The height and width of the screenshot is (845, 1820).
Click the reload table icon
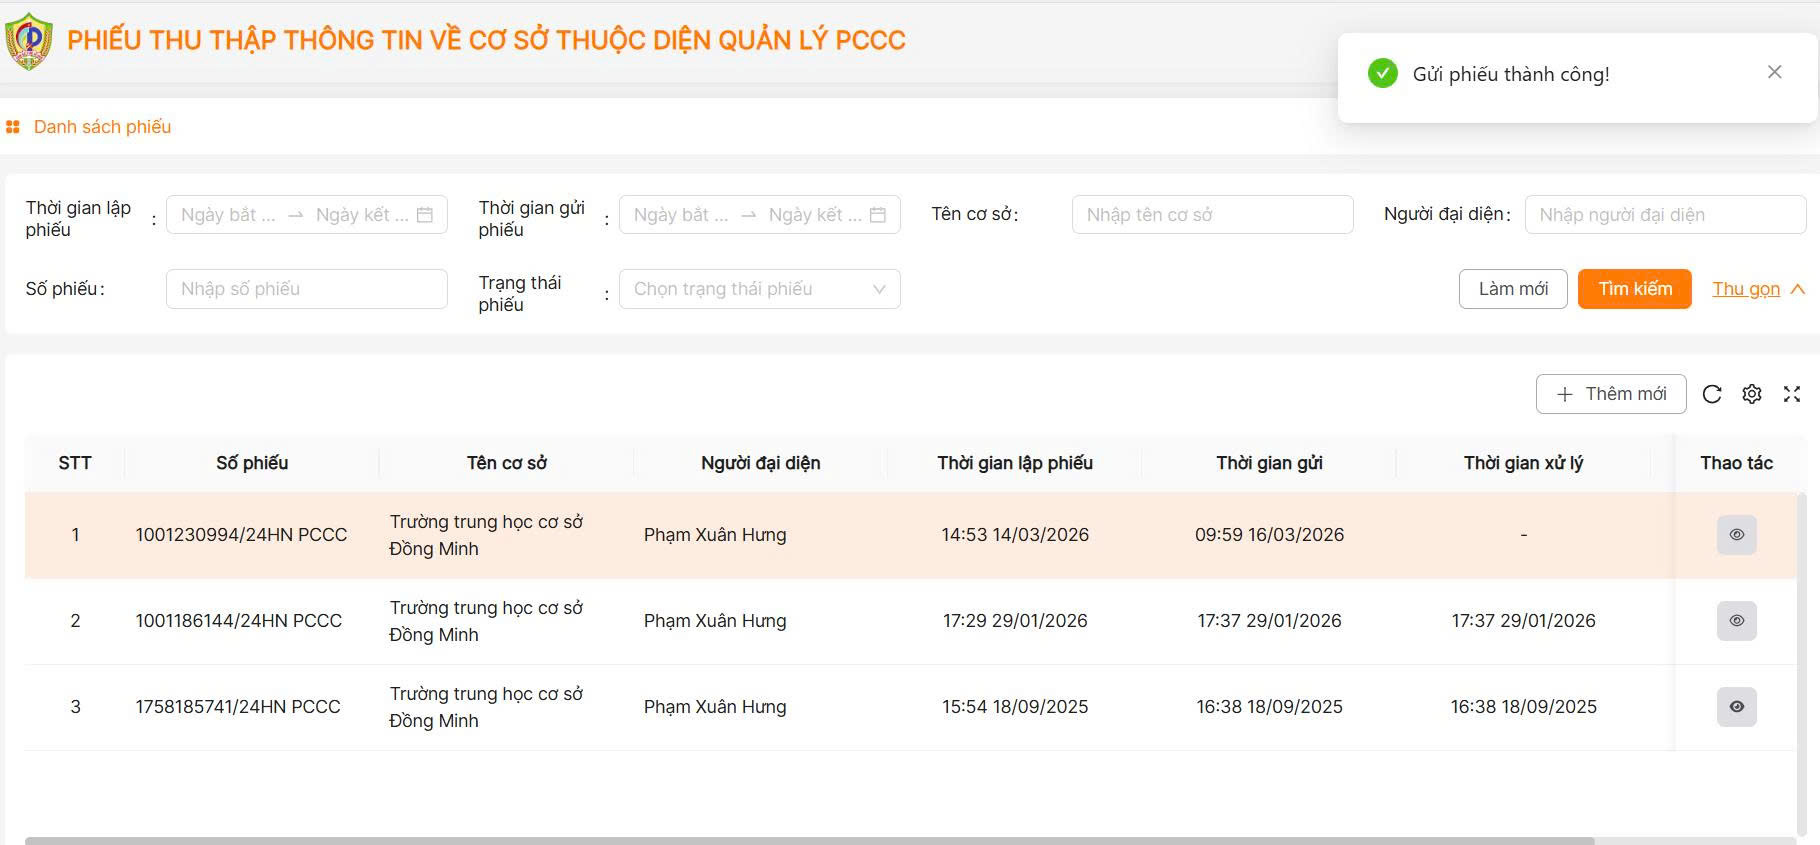[x=1712, y=394]
